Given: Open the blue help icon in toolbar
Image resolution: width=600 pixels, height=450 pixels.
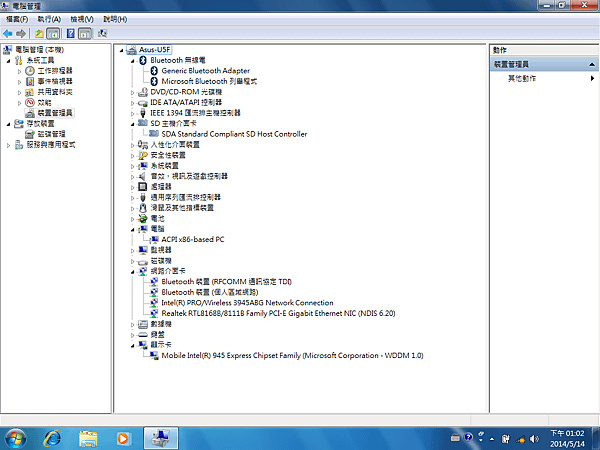Looking at the screenshot, I should 71,34.
